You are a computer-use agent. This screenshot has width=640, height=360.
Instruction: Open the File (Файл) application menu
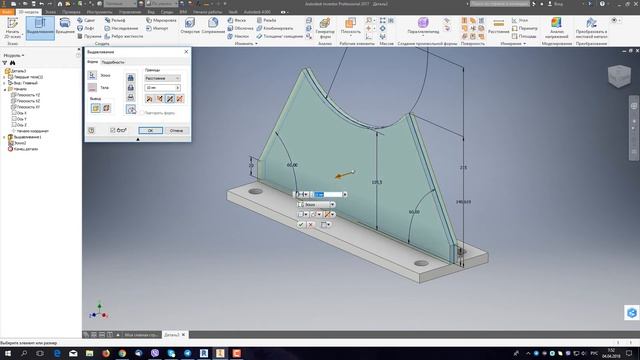pos(7,12)
